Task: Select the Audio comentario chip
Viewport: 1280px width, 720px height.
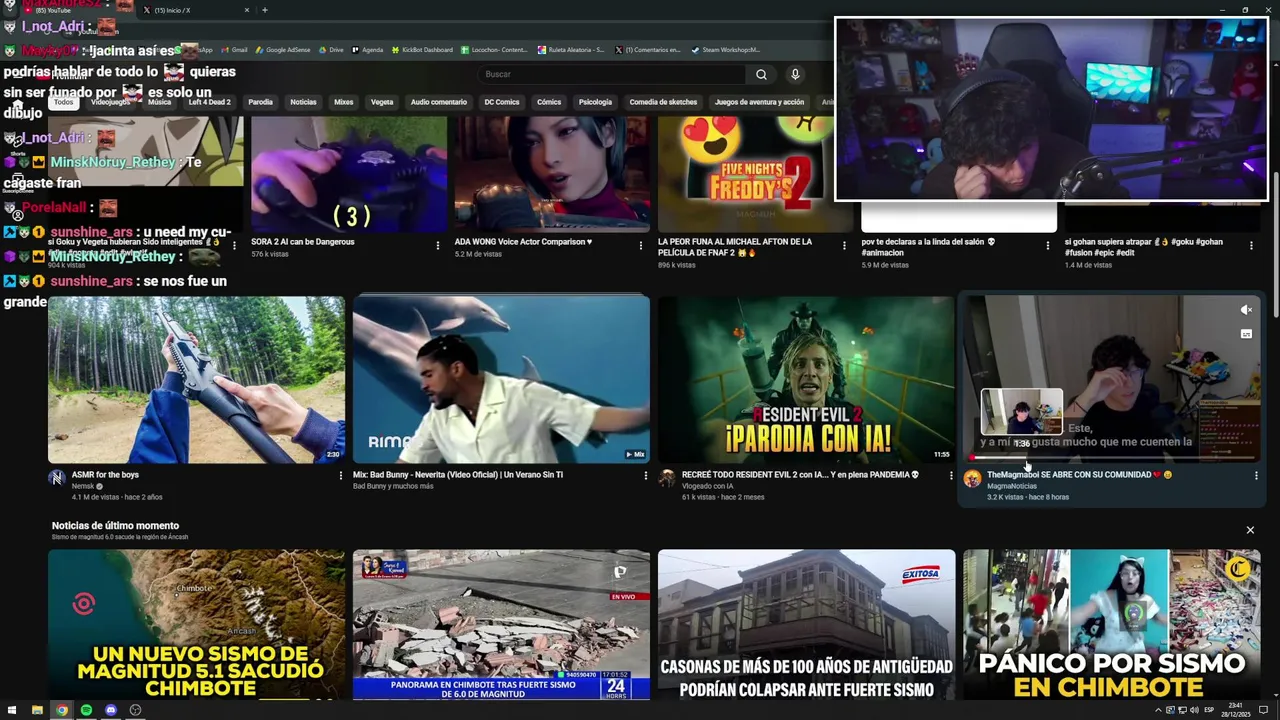Action: 439,102
